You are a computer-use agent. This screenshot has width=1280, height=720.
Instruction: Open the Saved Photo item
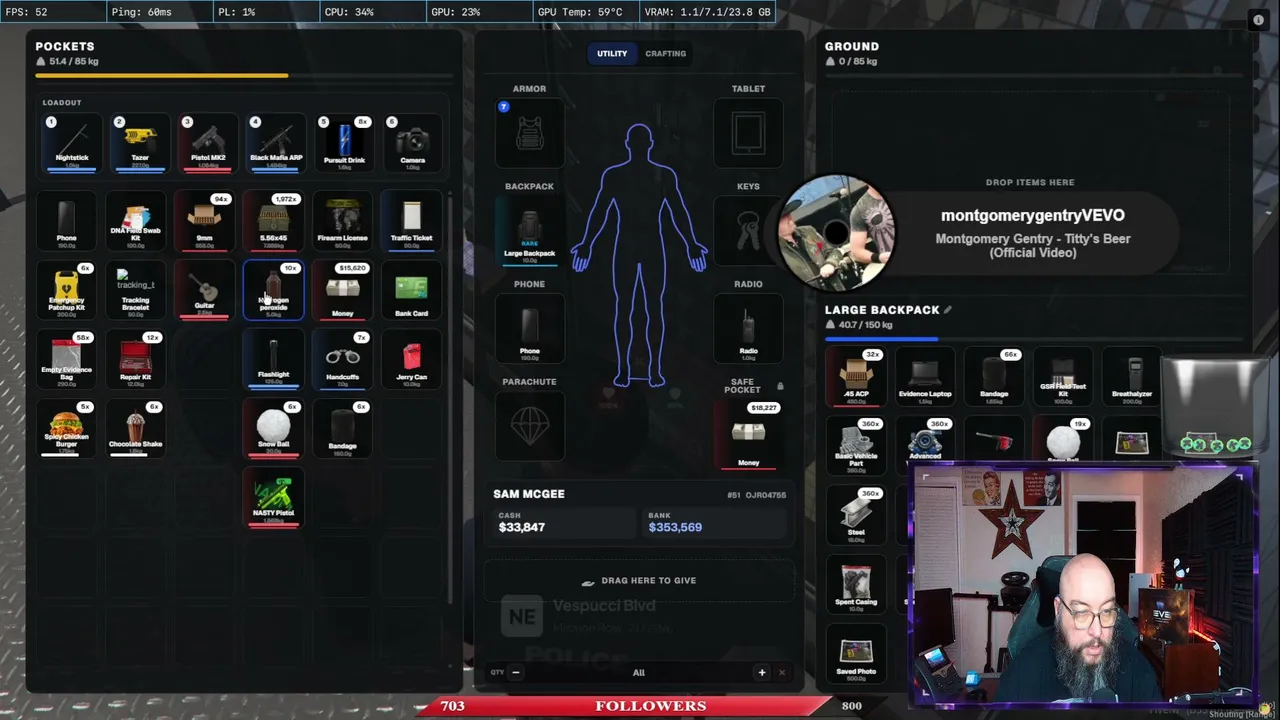click(x=856, y=653)
